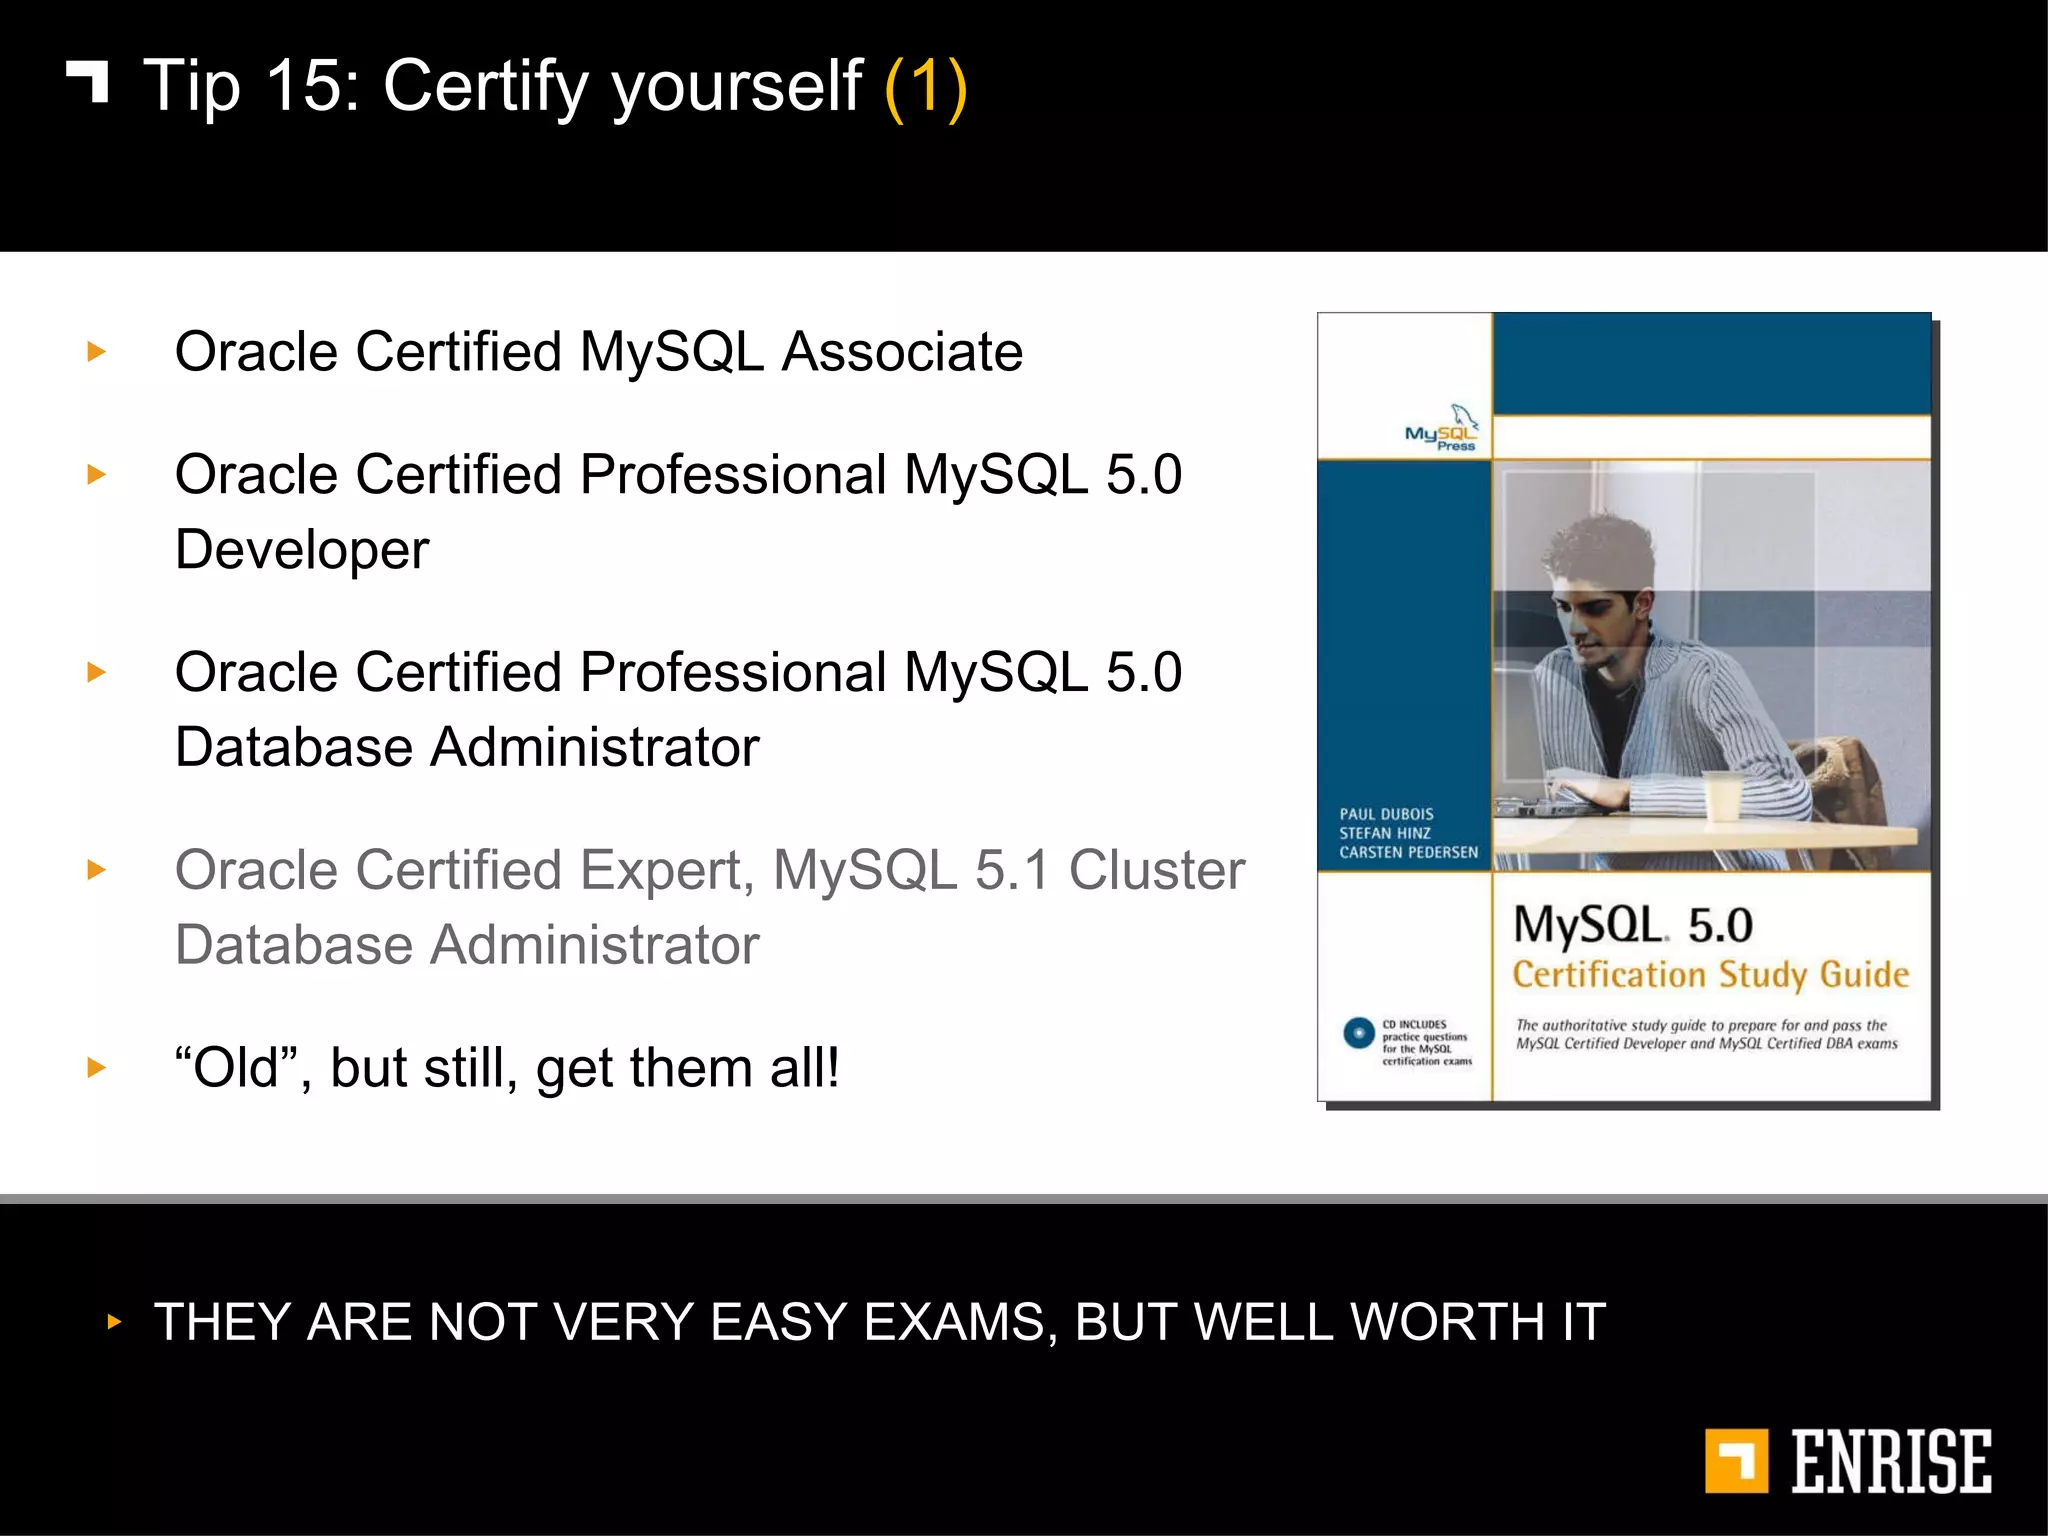Click 'Certification Study Guide' on the book cover
Image resolution: width=2048 pixels, height=1536 pixels.
pos(1710,974)
